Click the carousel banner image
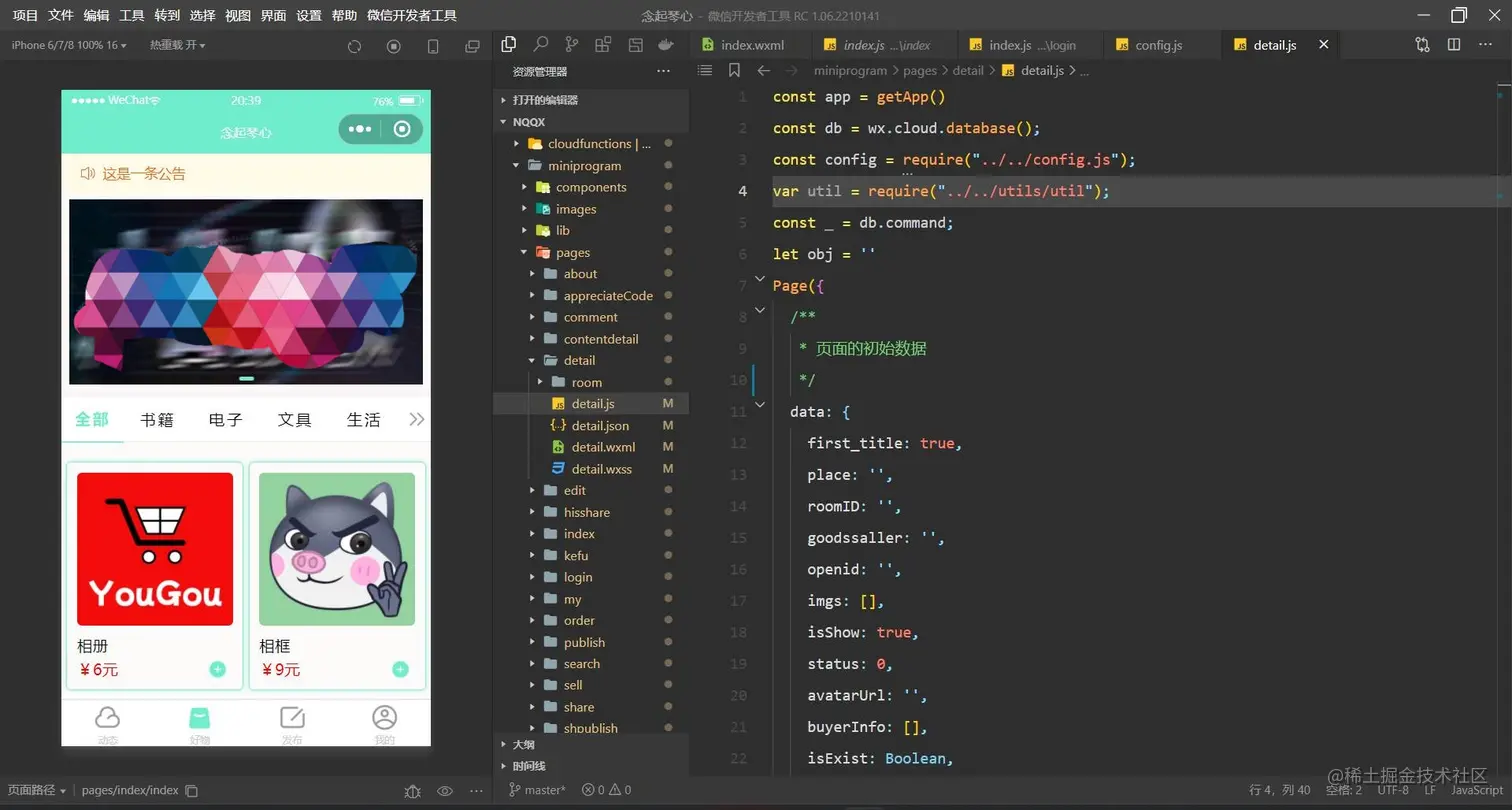Image resolution: width=1512 pixels, height=810 pixels. 246,291
